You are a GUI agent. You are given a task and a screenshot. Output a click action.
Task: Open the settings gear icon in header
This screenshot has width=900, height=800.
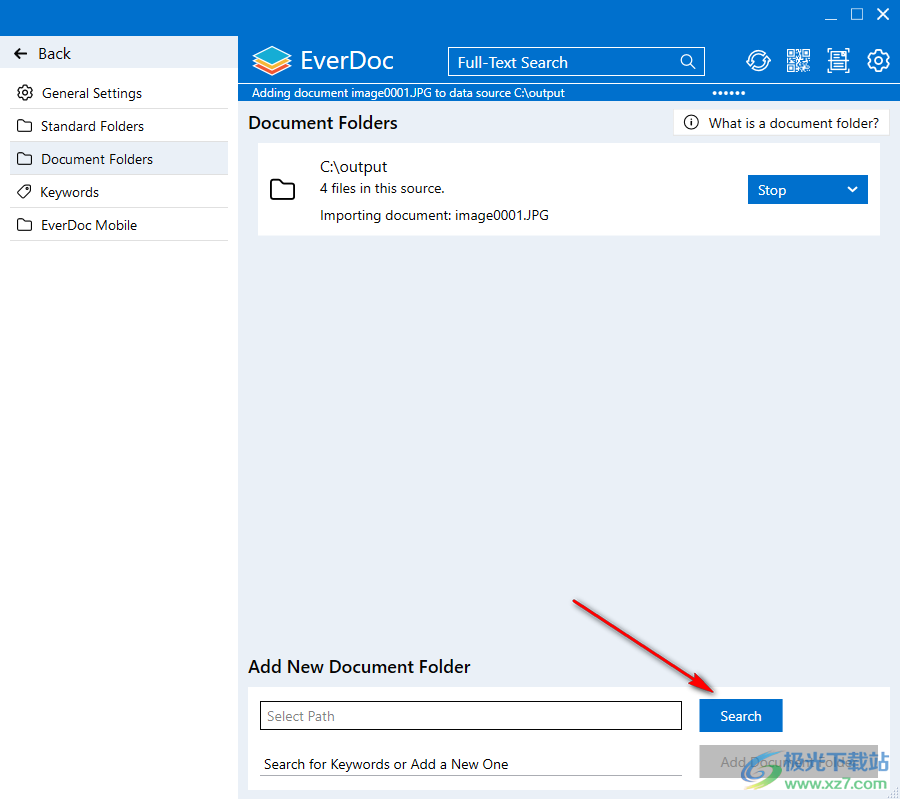coord(878,60)
